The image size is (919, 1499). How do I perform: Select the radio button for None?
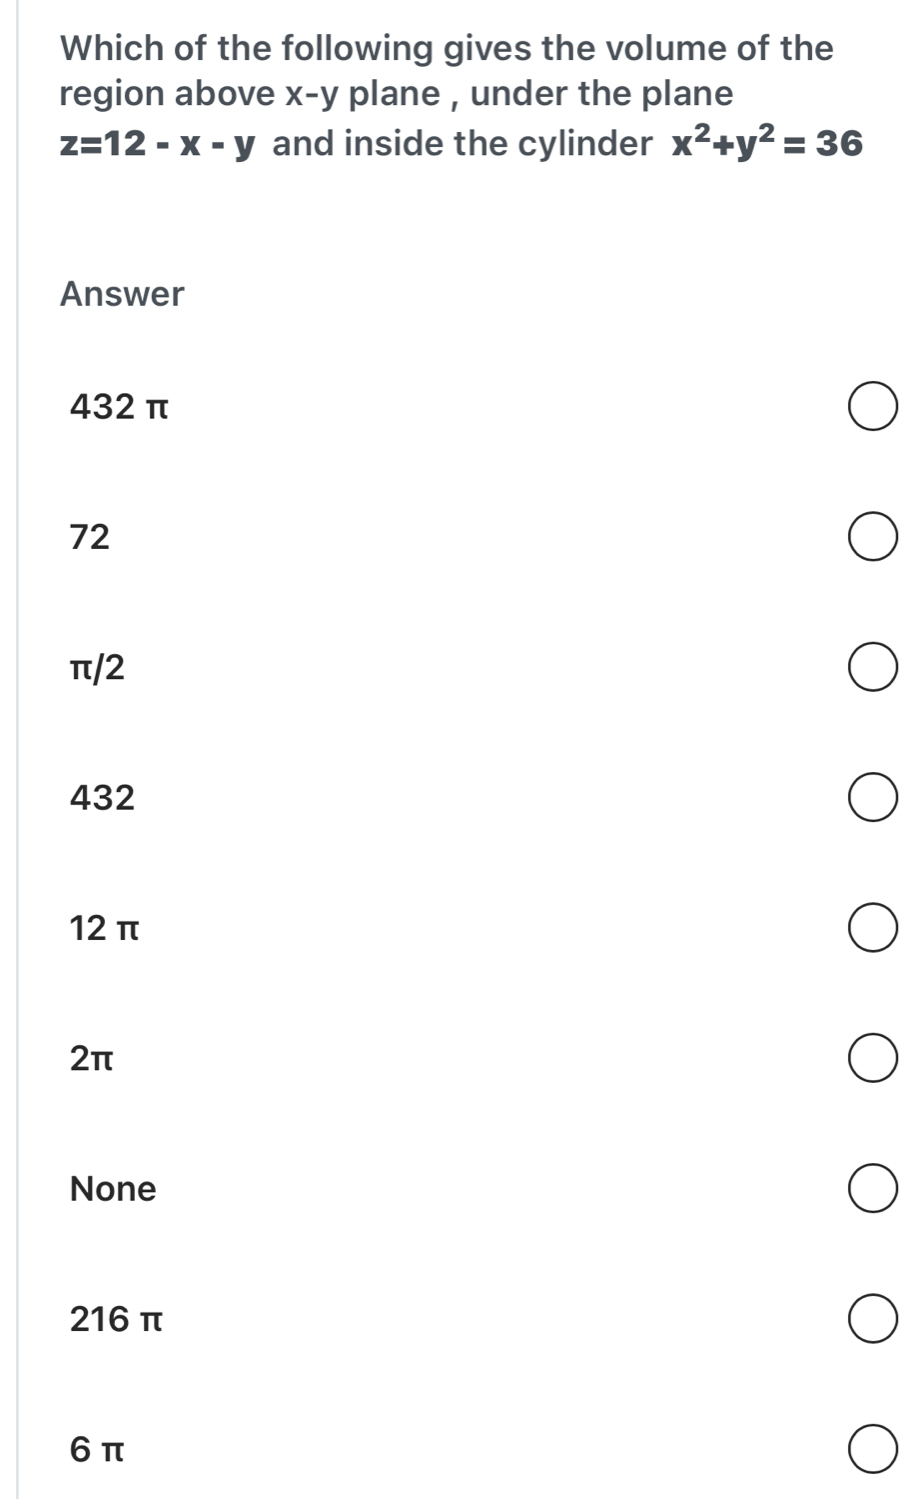(x=873, y=1189)
